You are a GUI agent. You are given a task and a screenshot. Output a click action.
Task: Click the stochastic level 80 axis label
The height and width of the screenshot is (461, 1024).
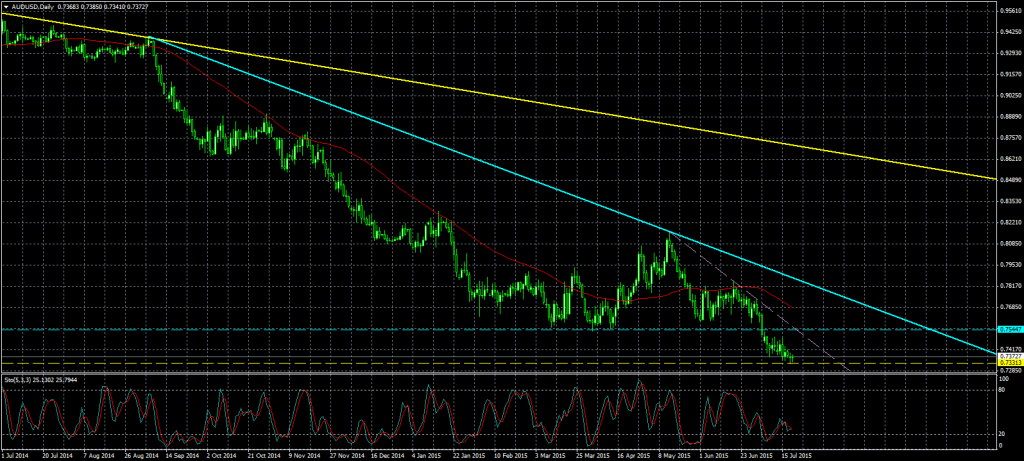(1001, 391)
